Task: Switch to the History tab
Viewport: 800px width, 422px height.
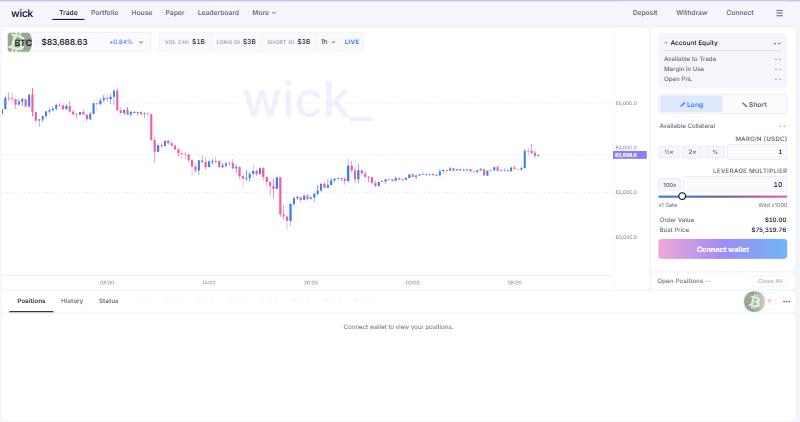Action: click(x=72, y=301)
